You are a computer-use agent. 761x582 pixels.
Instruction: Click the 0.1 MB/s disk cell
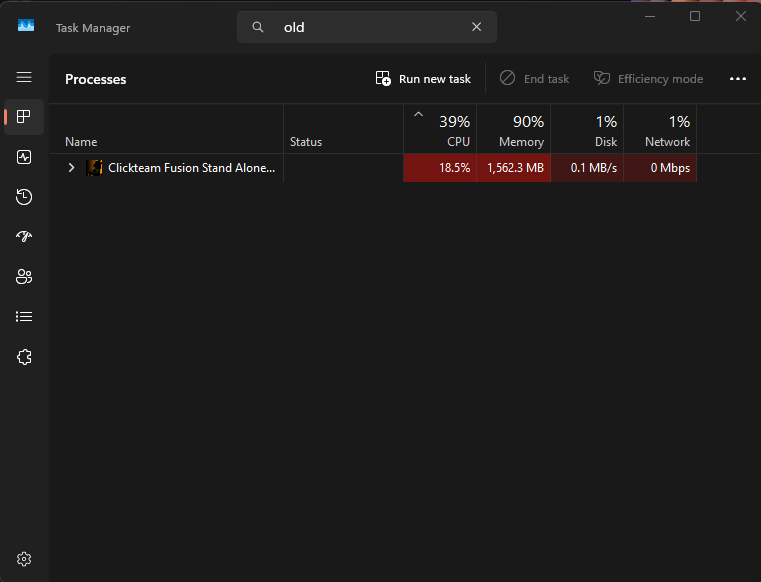[x=587, y=168]
